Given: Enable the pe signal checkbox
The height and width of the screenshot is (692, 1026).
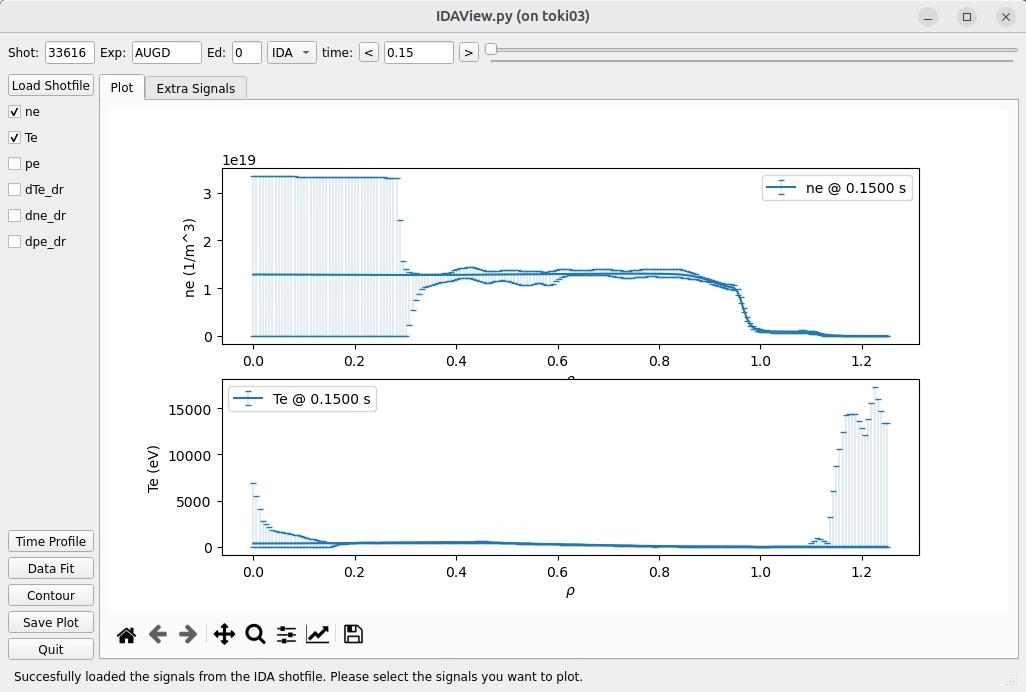Looking at the screenshot, I should [15, 164].
